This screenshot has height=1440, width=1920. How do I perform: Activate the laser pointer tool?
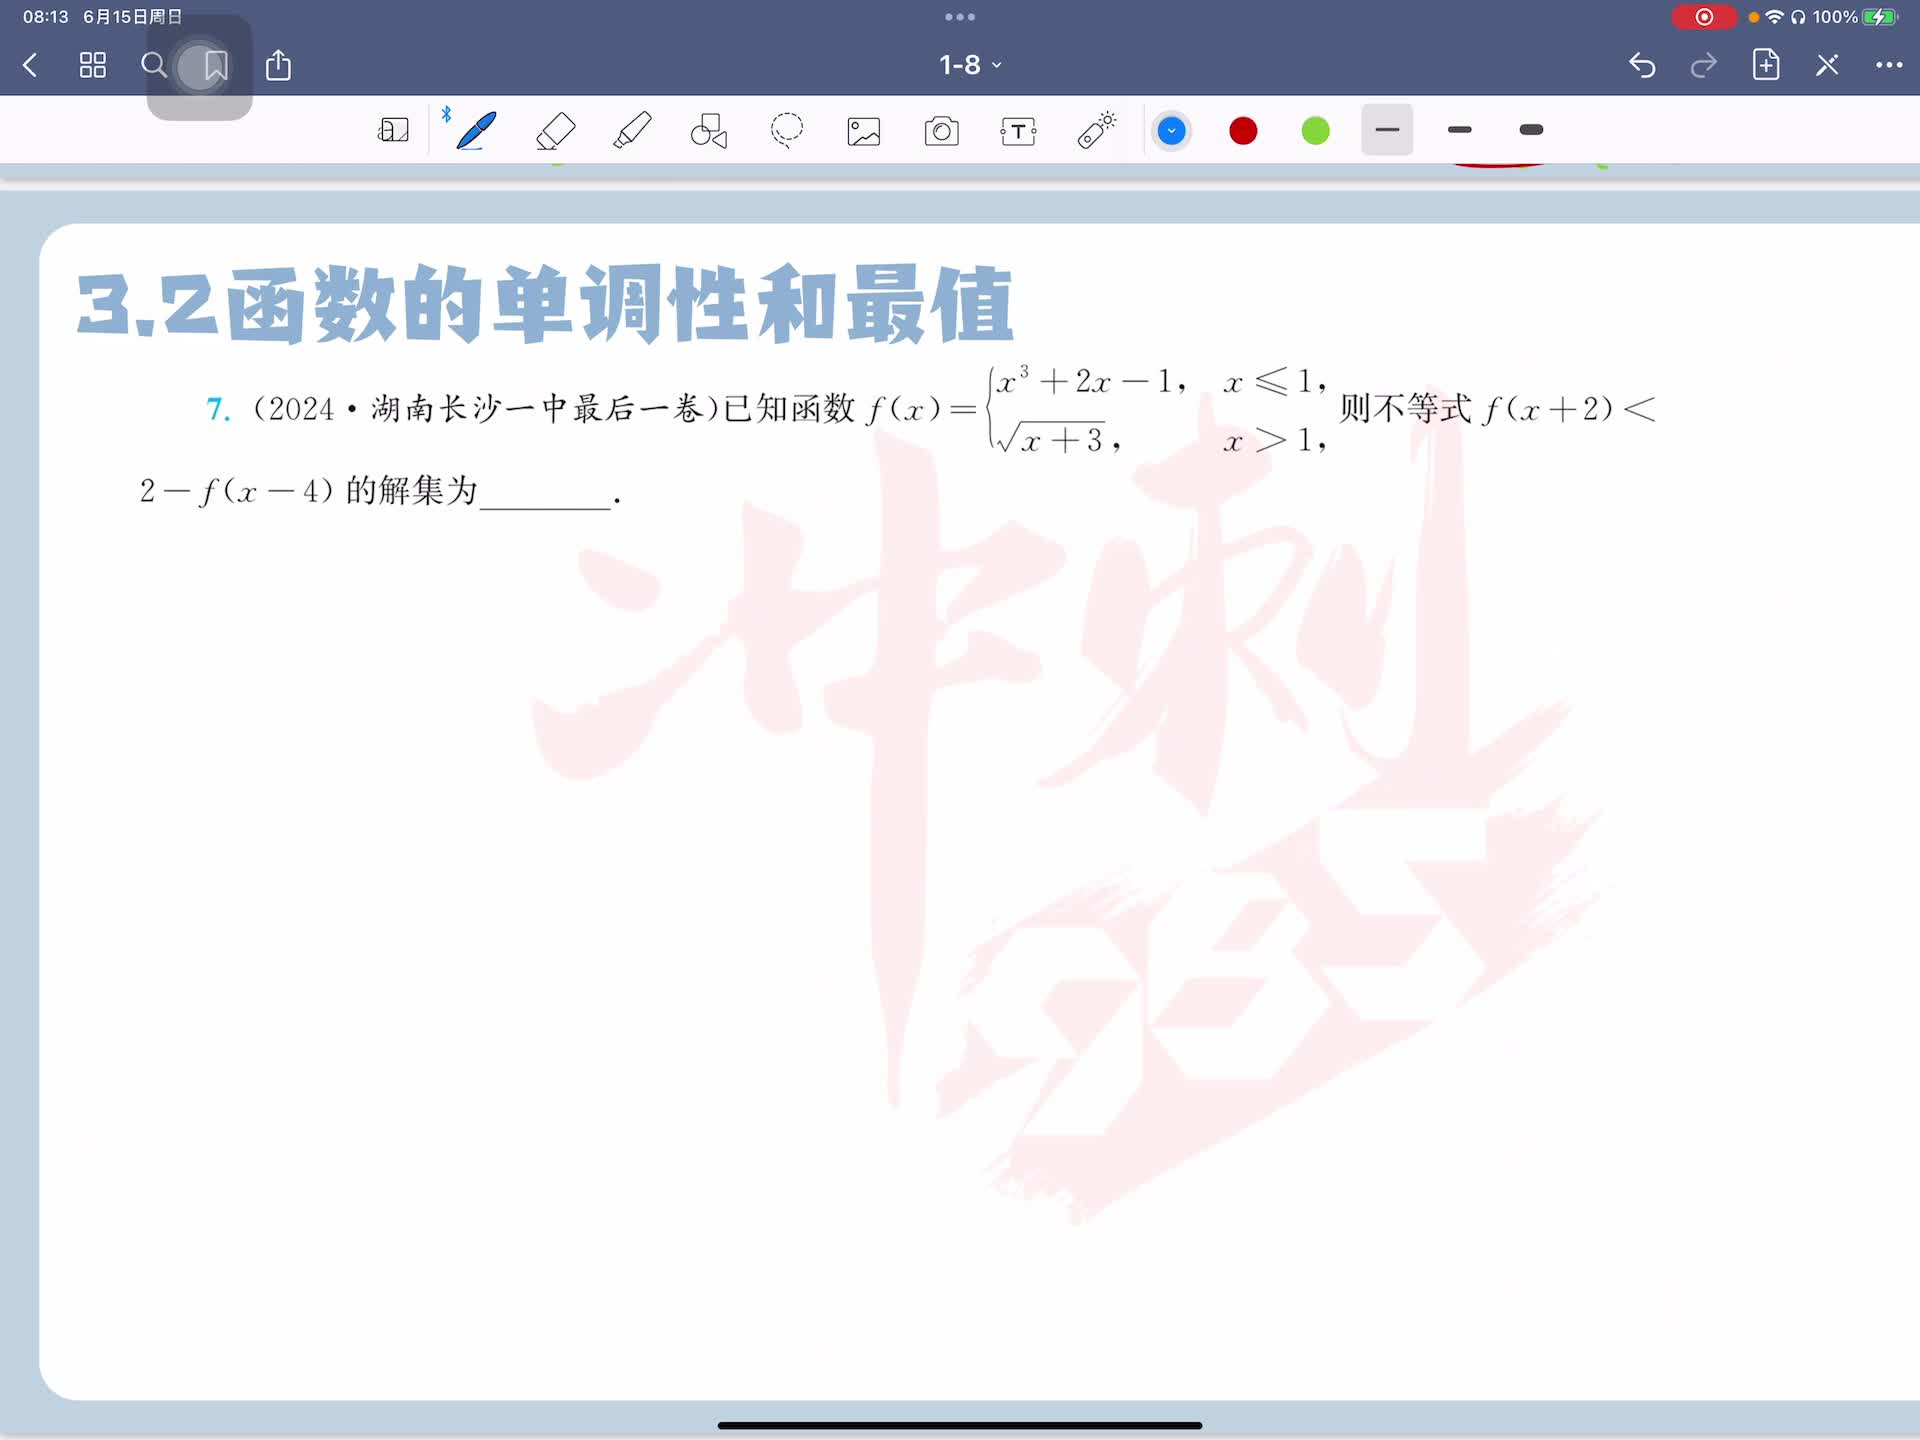coord(1096,130)
